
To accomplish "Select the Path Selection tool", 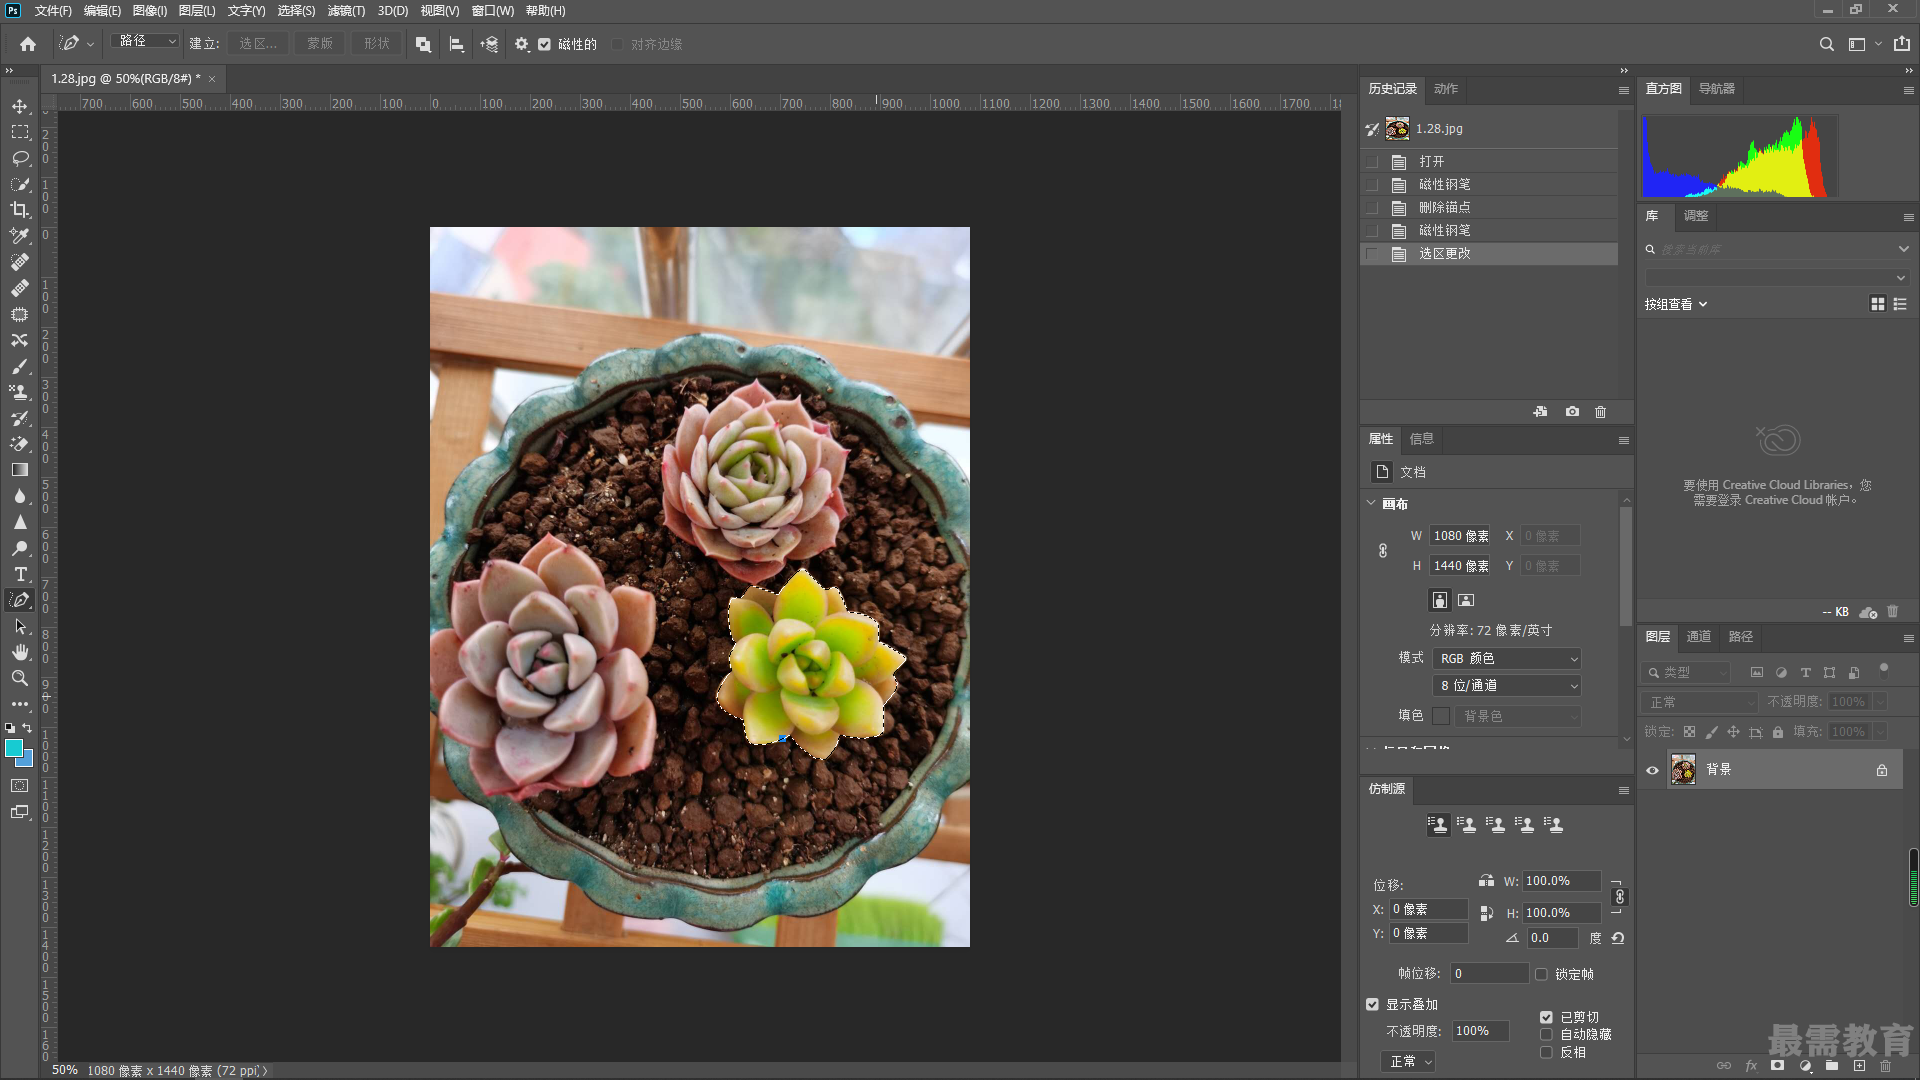I will (x=20, y=626).
